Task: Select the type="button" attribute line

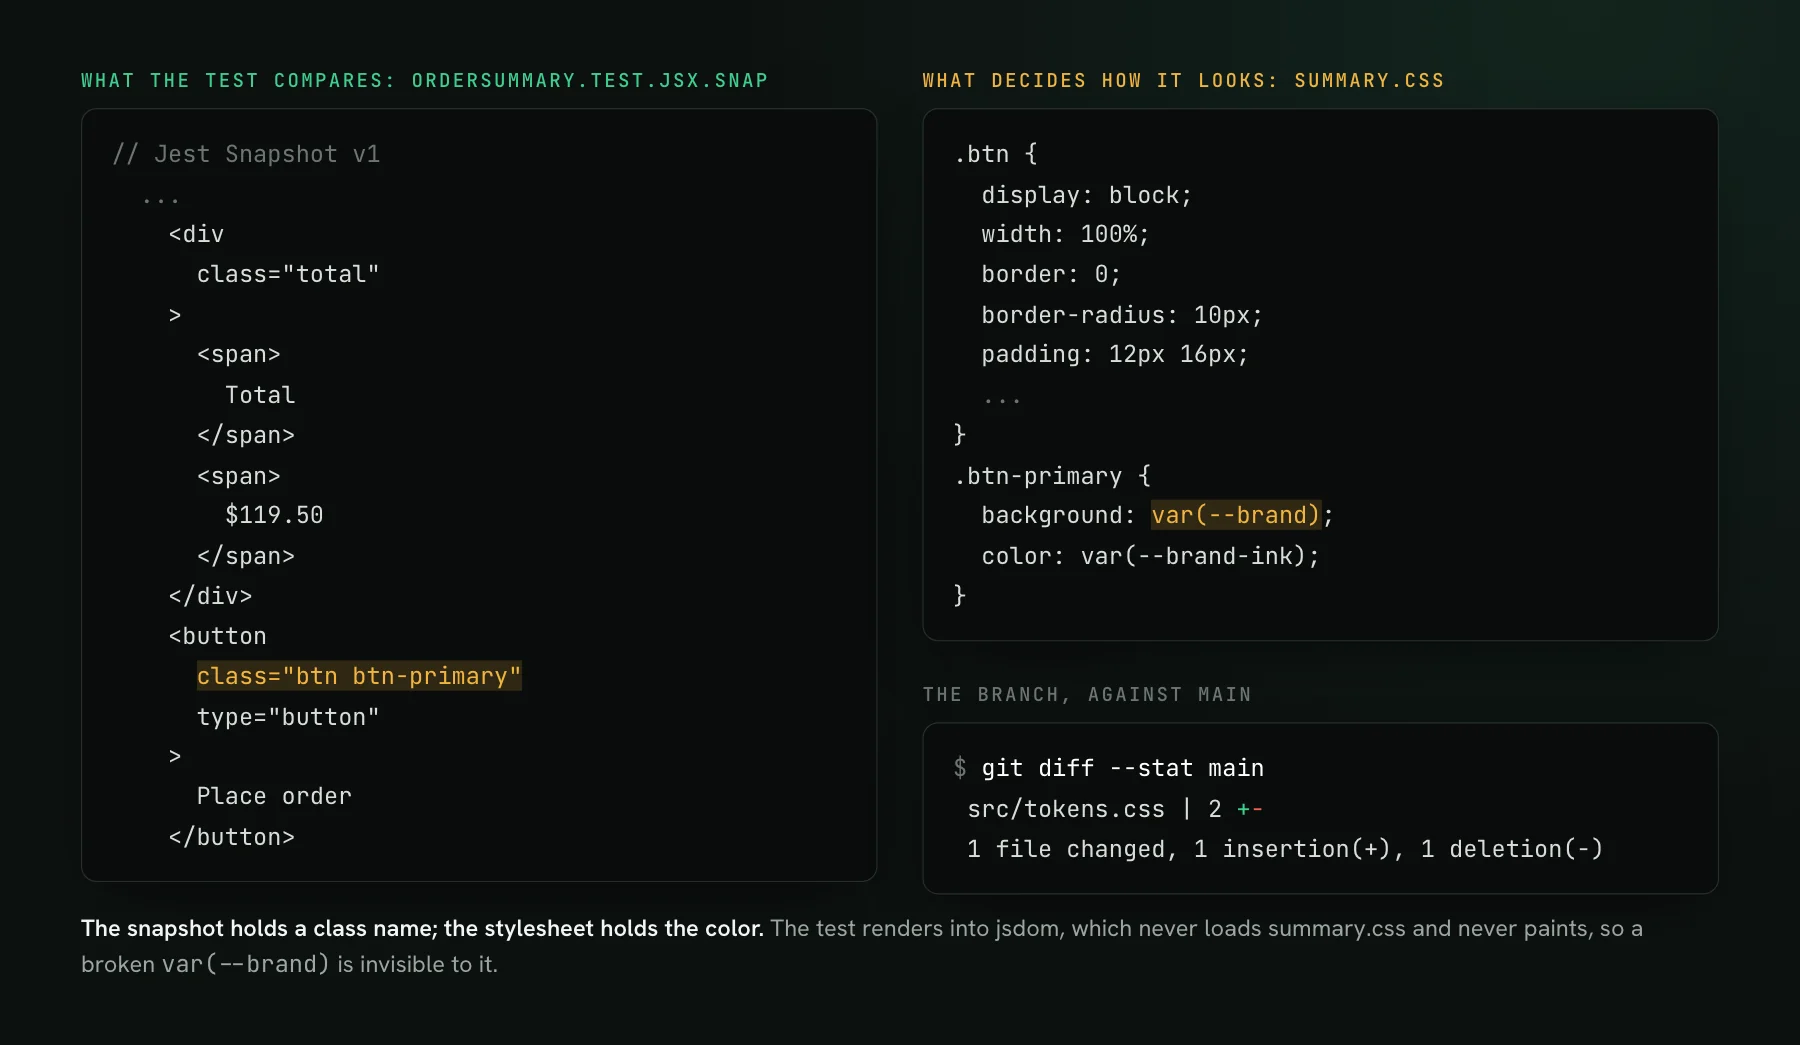Action: pyautogui.click(x=288, y=717)
